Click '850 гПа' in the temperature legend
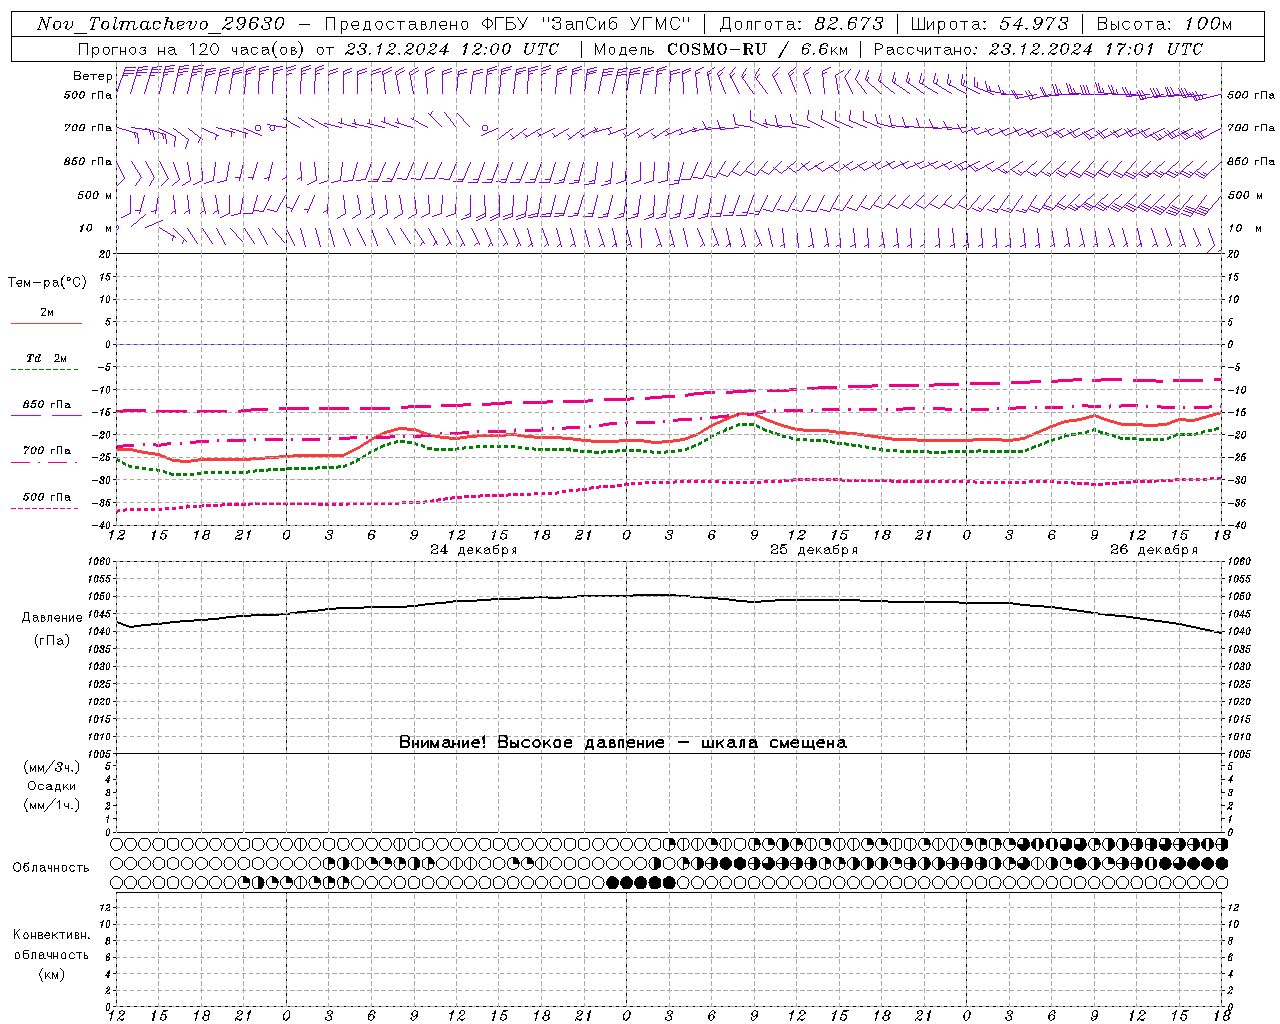The width and height of the screenshot is (1280, 1024). [x=46, y=404]
